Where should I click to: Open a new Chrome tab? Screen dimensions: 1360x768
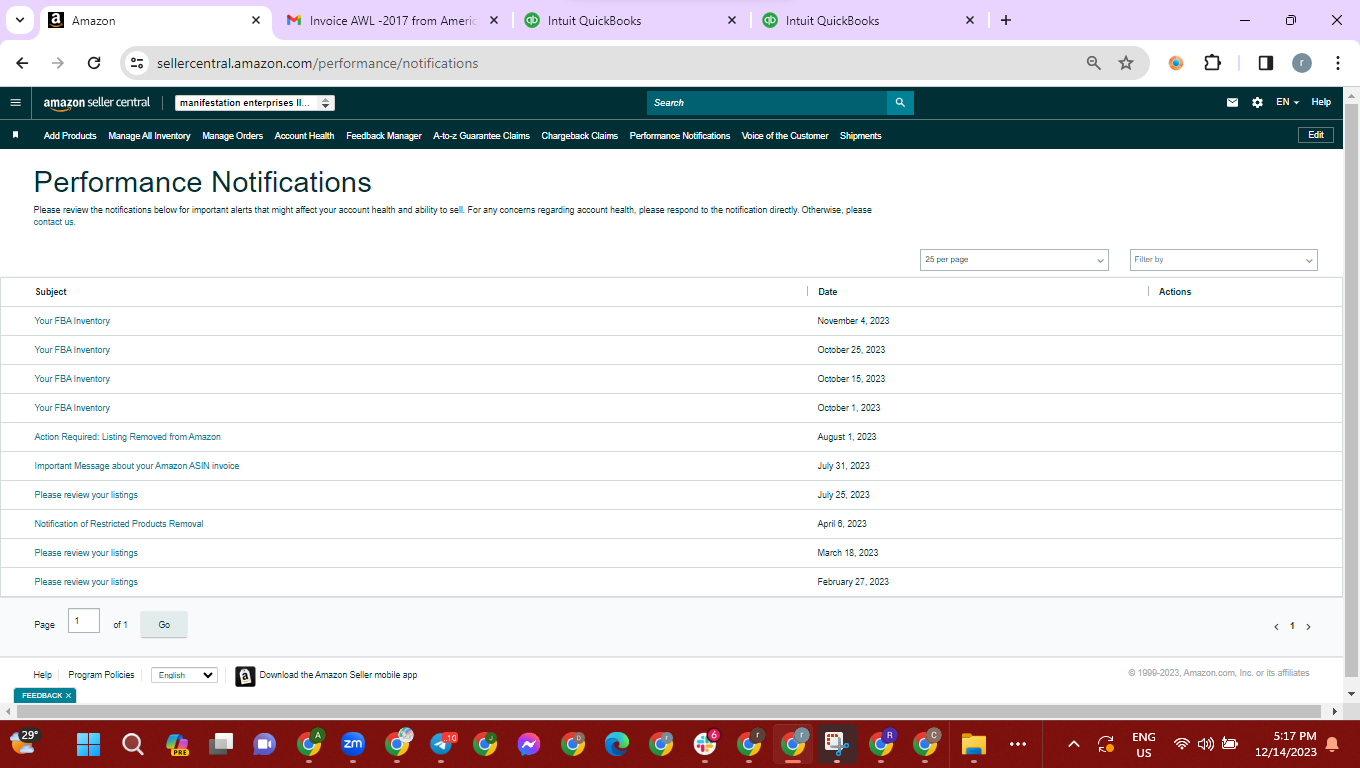(x=1006, y=20)
